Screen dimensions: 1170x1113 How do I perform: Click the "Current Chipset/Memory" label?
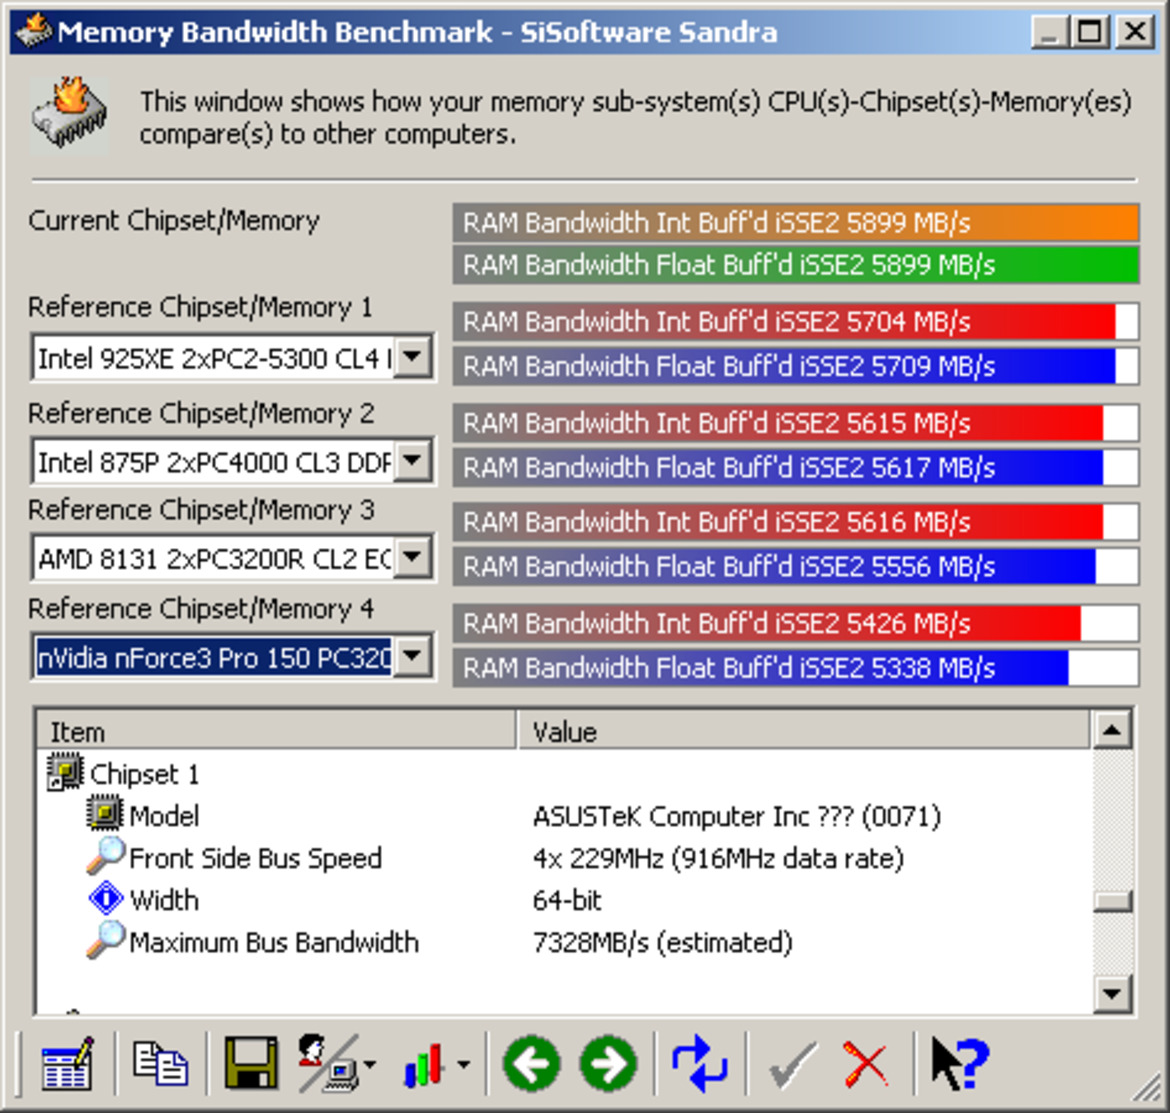[x=174, y=221]
